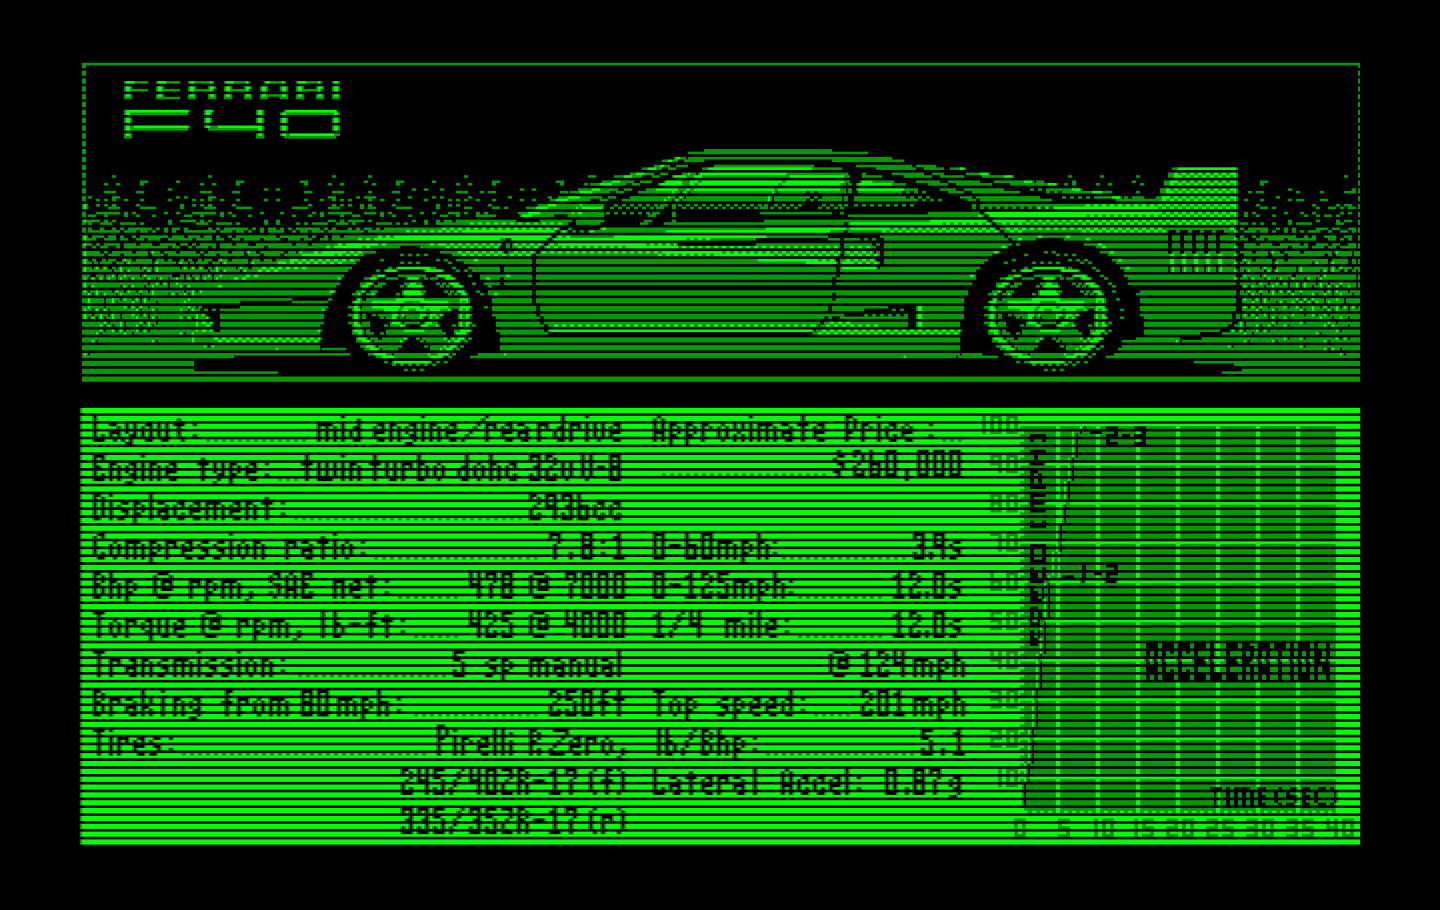This screenshot has width=1440, height=910.
Task: Click the 'Braking from 80mph:' label
Action: tap(246, 704)
